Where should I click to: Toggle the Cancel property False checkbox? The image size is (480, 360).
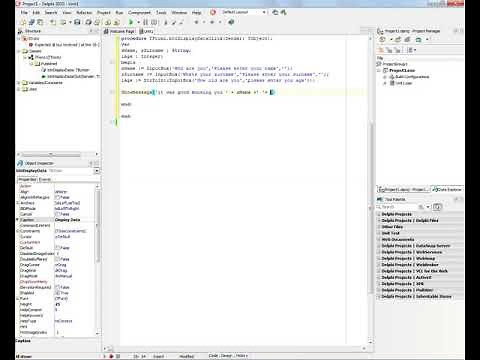pyautogui.click(x=57, y=214)
